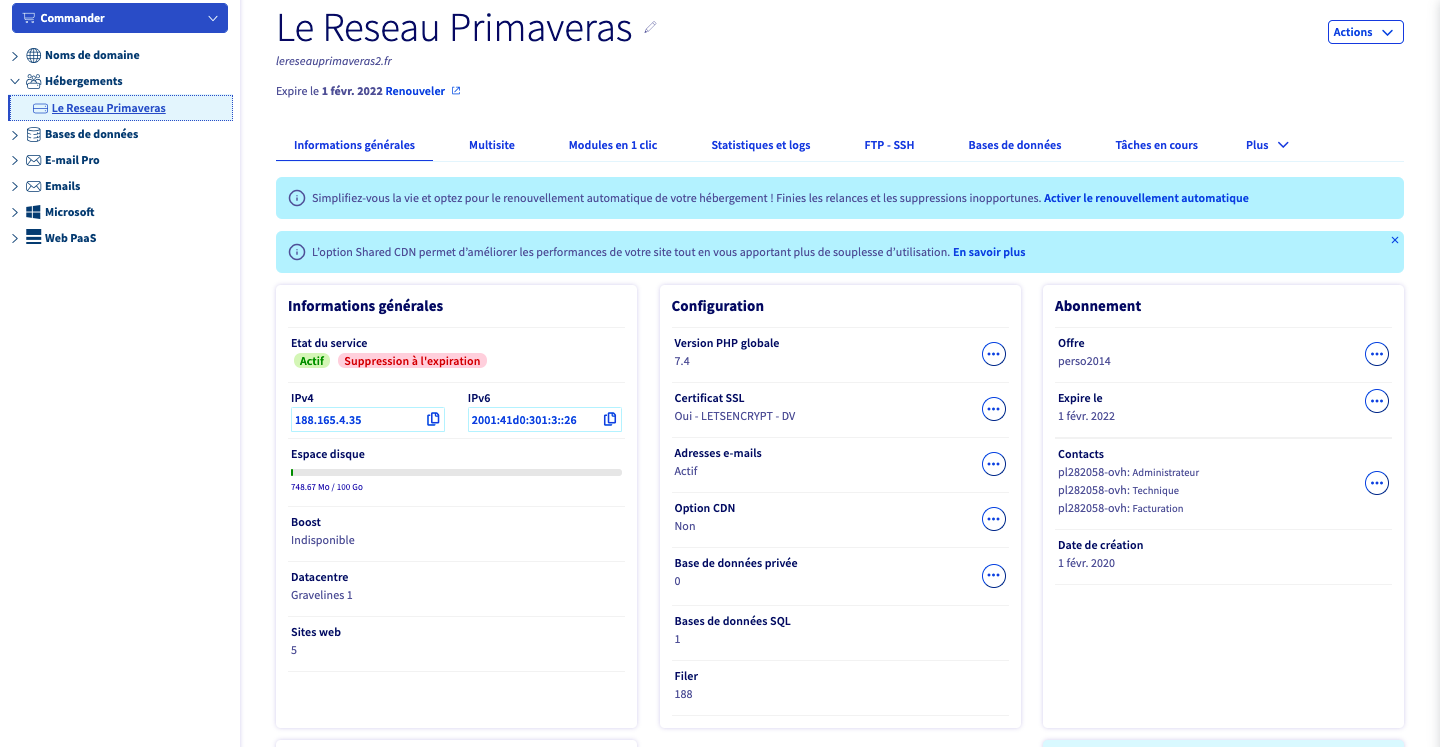Open options menu for Option CDN
The height and width of the screenshot is (747, 1440).
tap(993, 519)
